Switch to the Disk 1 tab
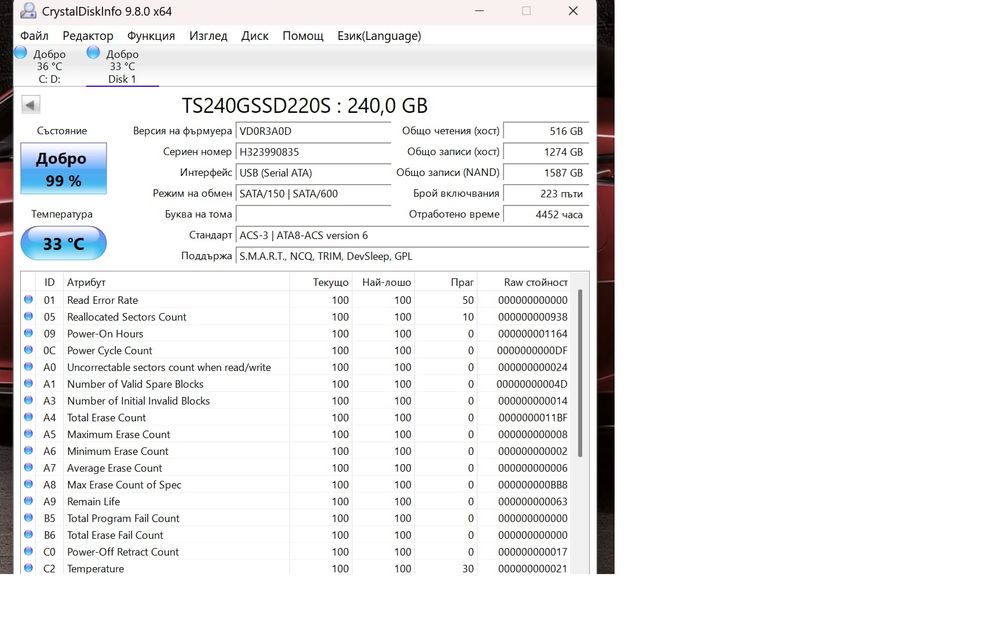Image resolution: width=1000 pixels, height=625 pixels. [x=122, y=66]
